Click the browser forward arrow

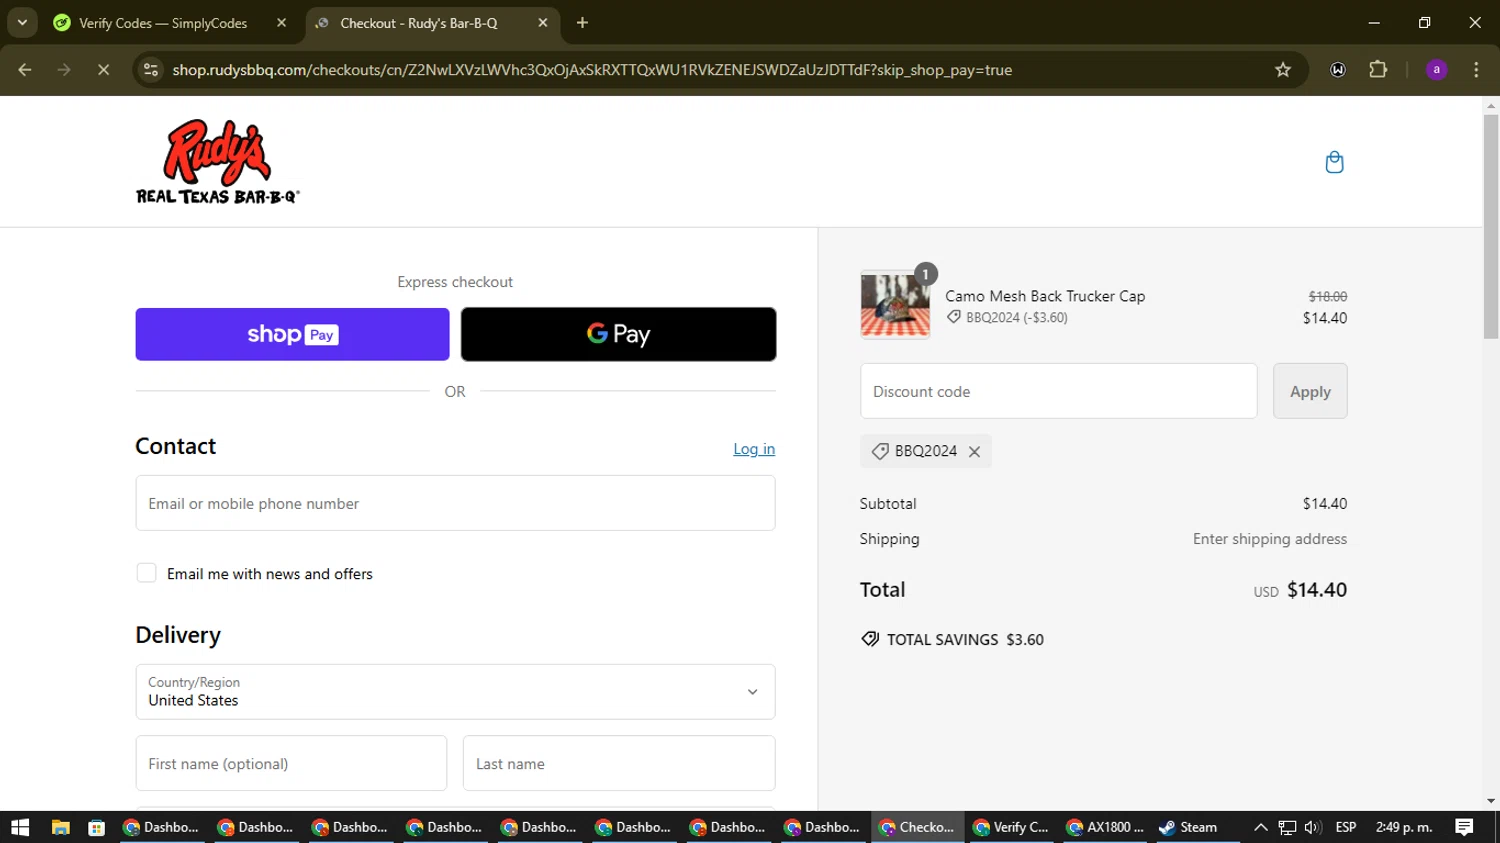pyautogui.click(x=64, y=70)
